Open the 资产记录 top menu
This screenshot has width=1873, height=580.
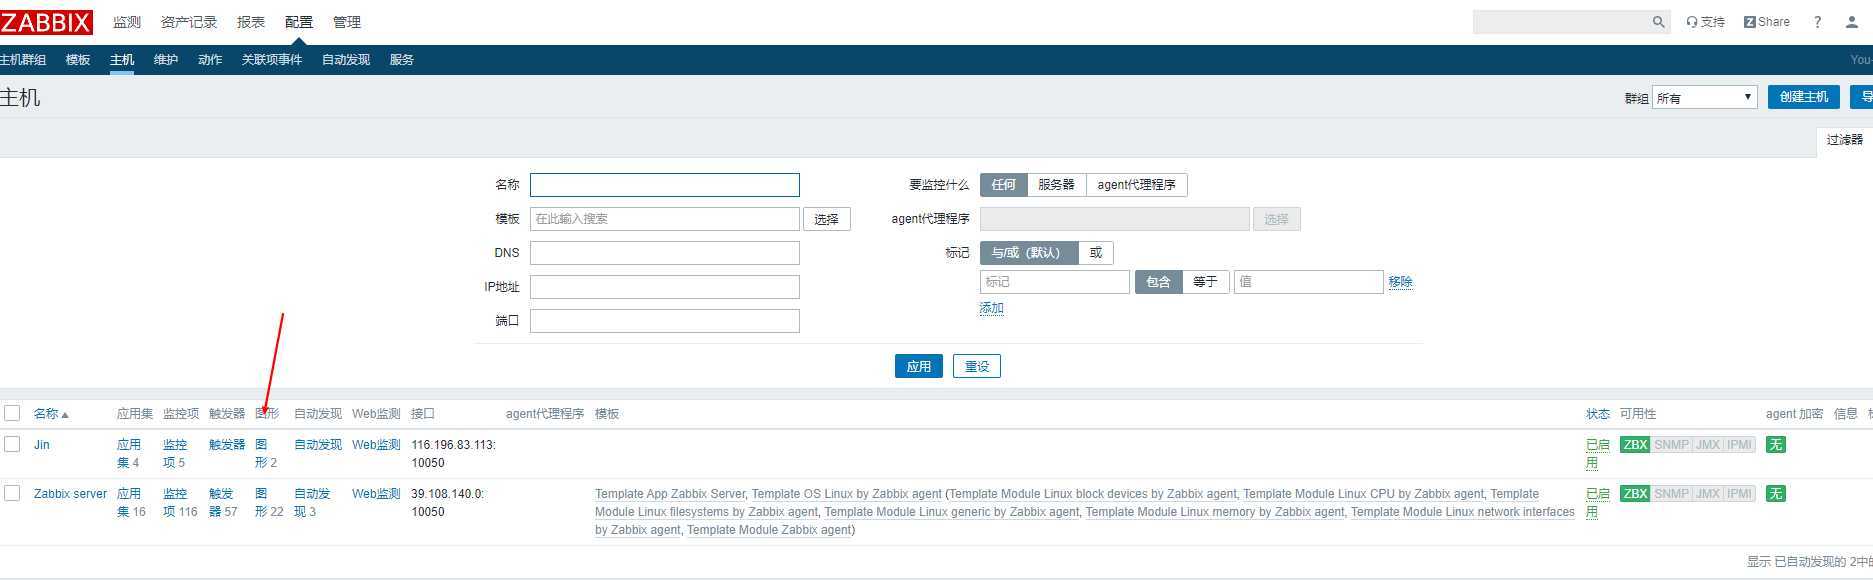point(189,22)
